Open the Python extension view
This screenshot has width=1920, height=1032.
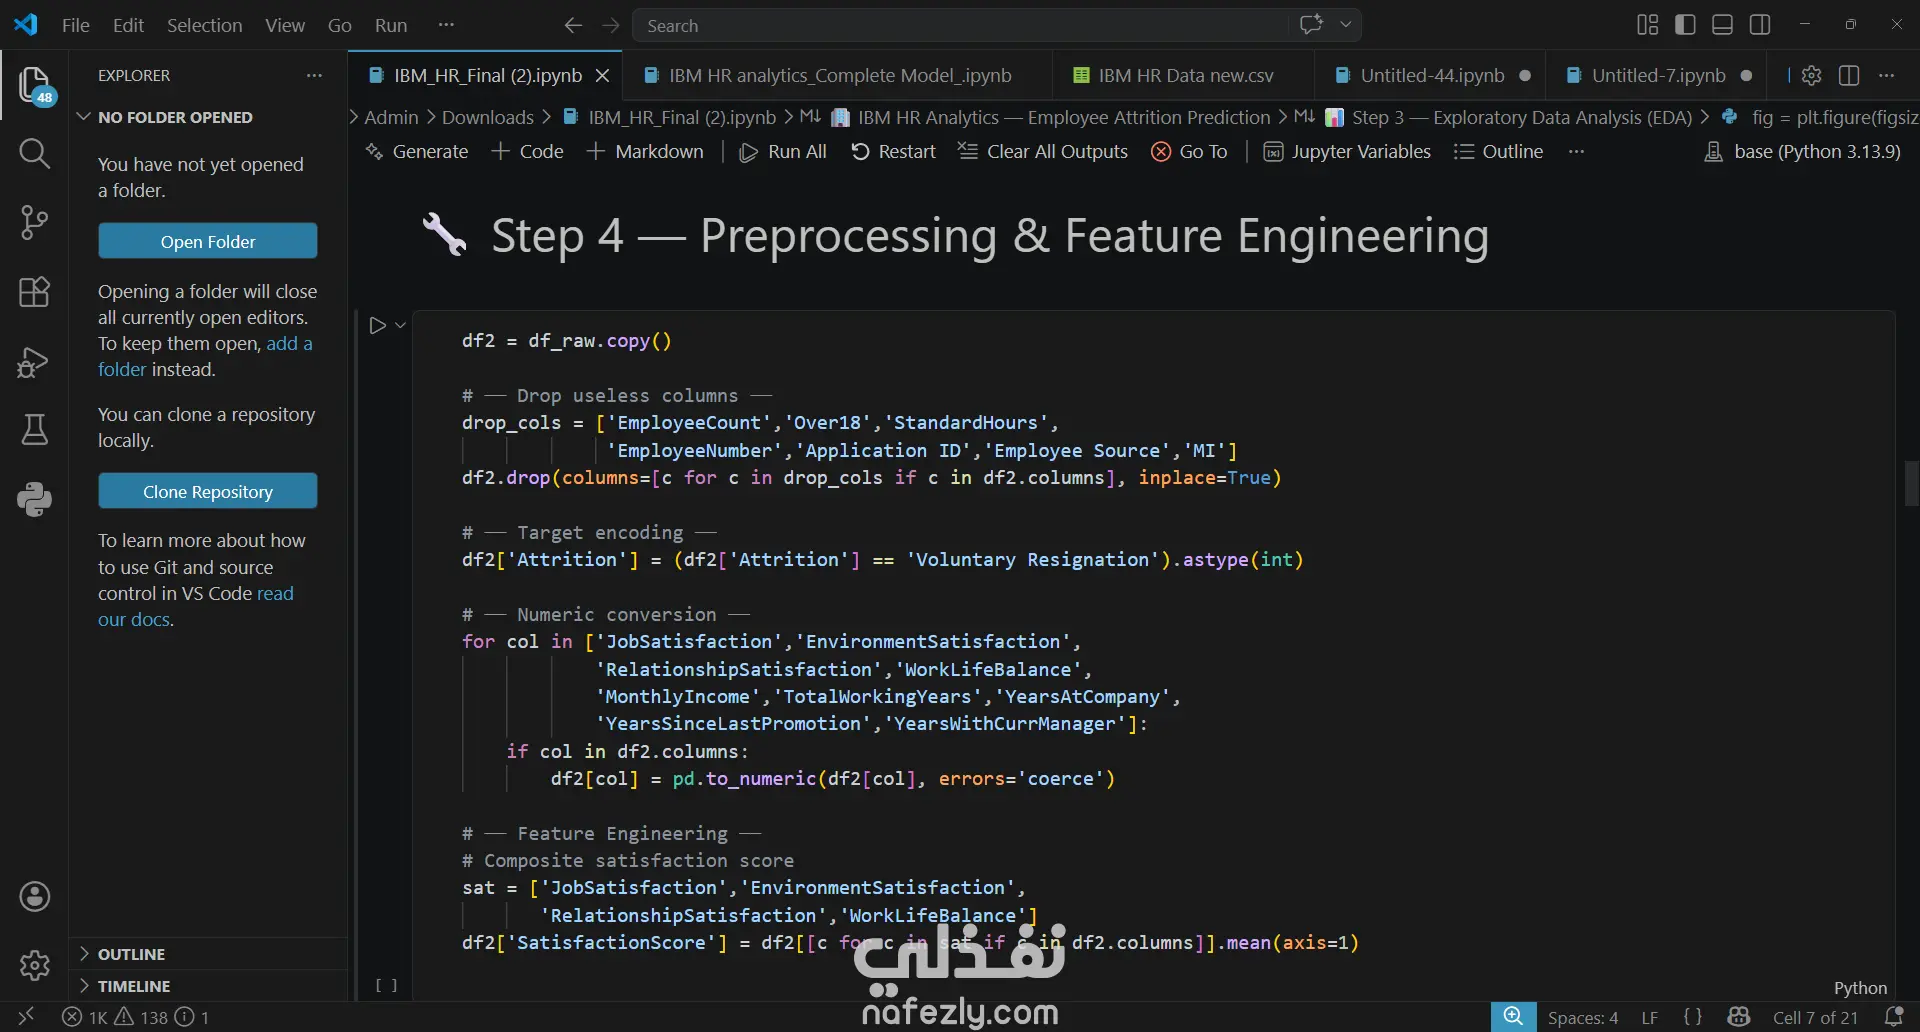34,499
